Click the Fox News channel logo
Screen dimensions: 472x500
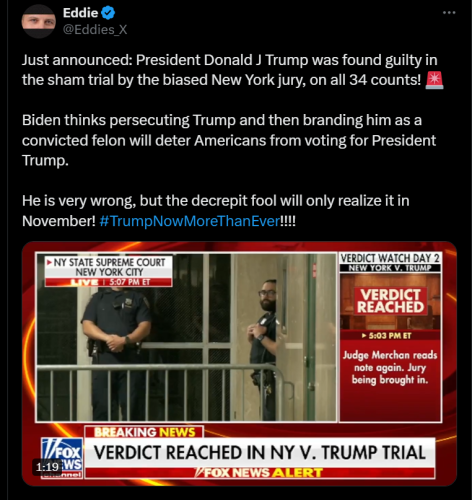coord(62,458)
